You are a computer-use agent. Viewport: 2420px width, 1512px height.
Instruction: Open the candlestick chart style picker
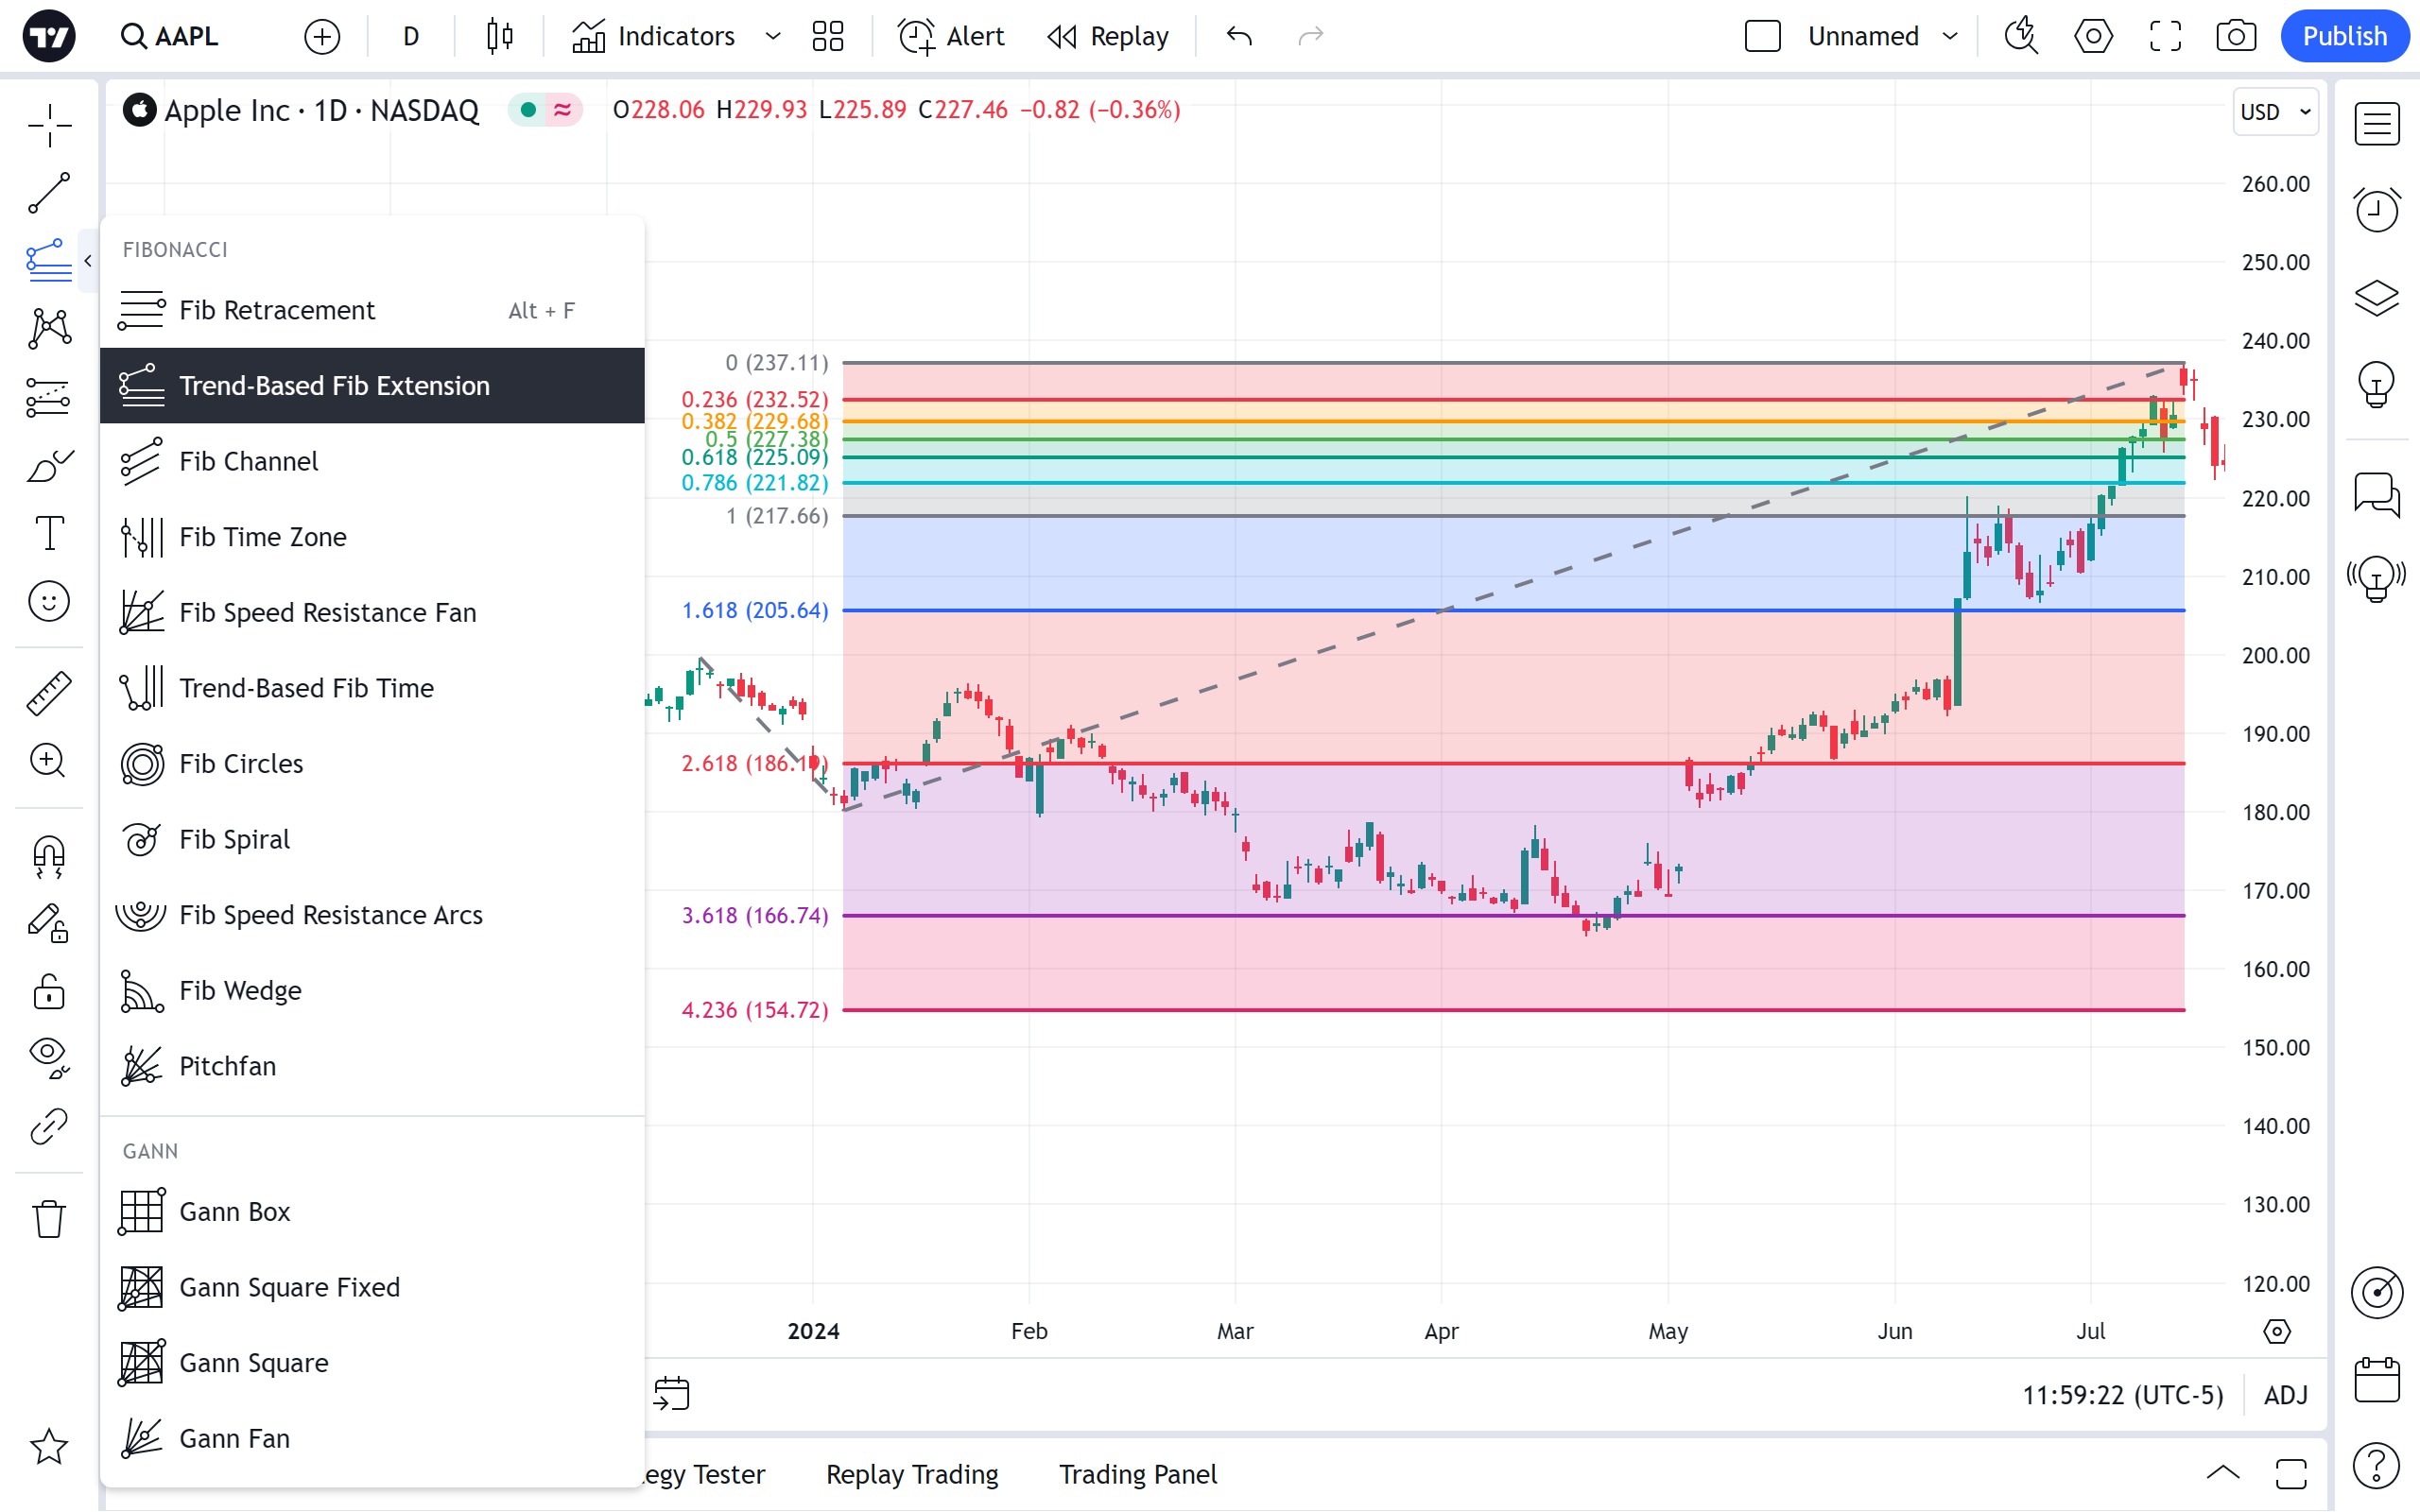click(499, 37)
